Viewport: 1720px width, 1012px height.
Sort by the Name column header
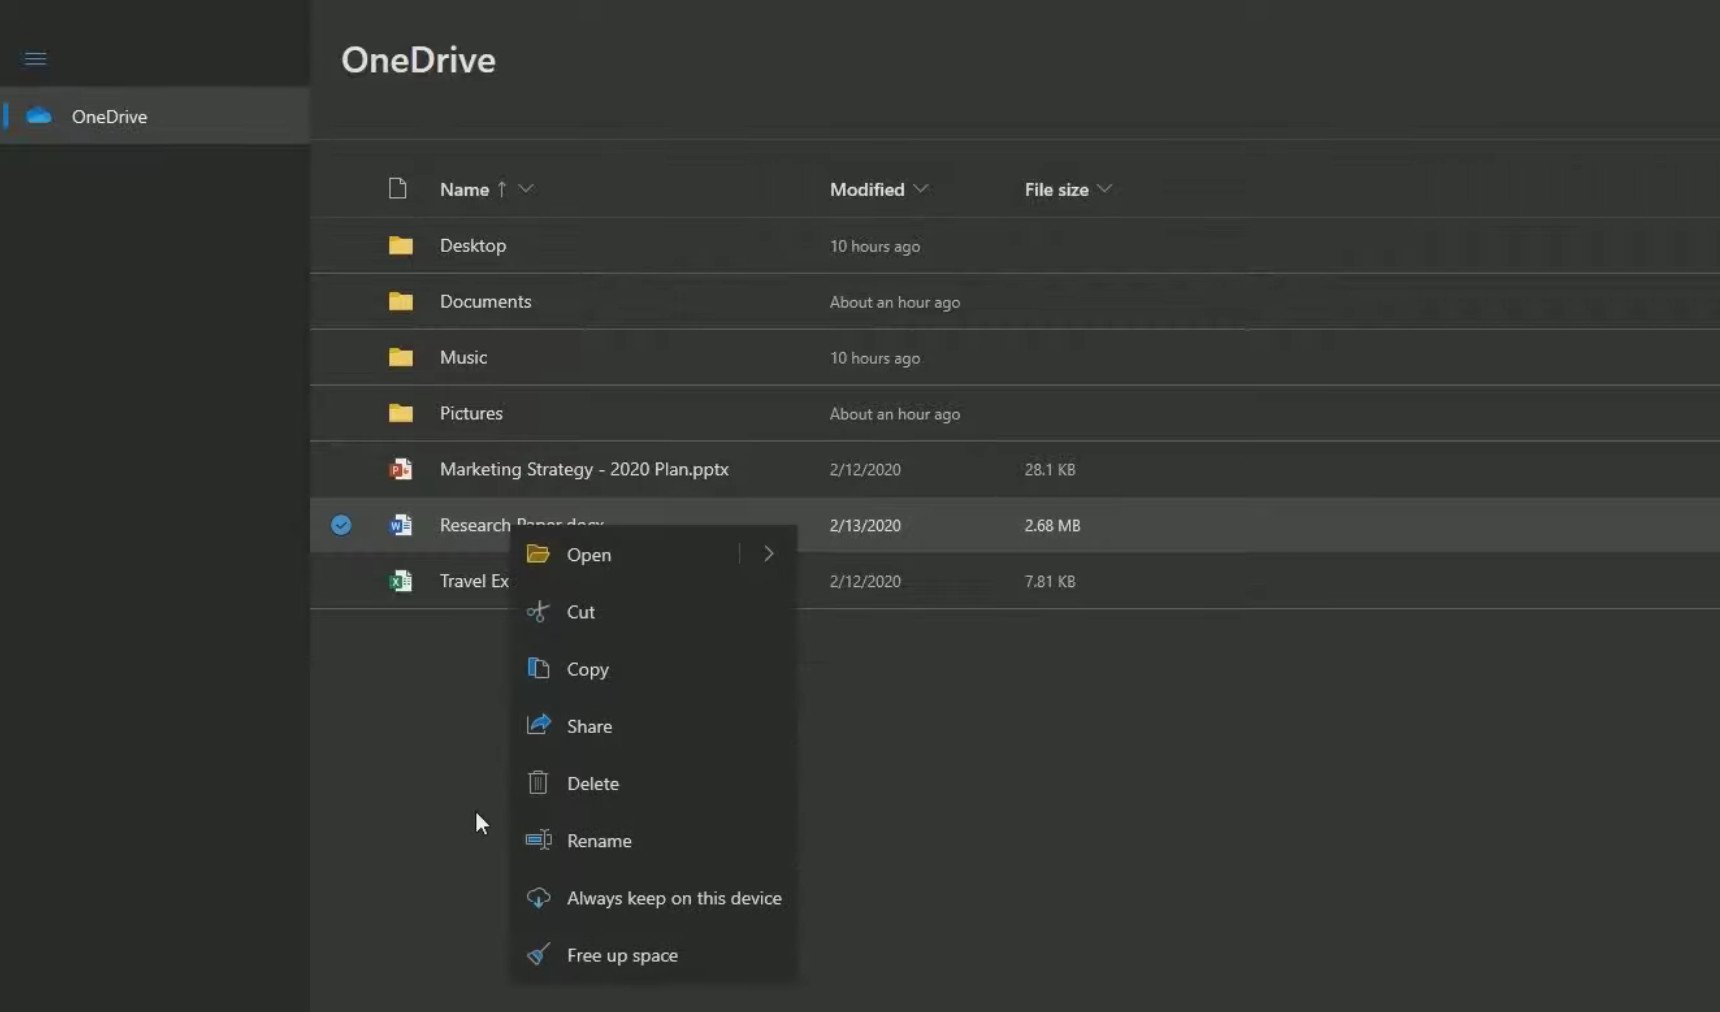[x=464, y=189]
